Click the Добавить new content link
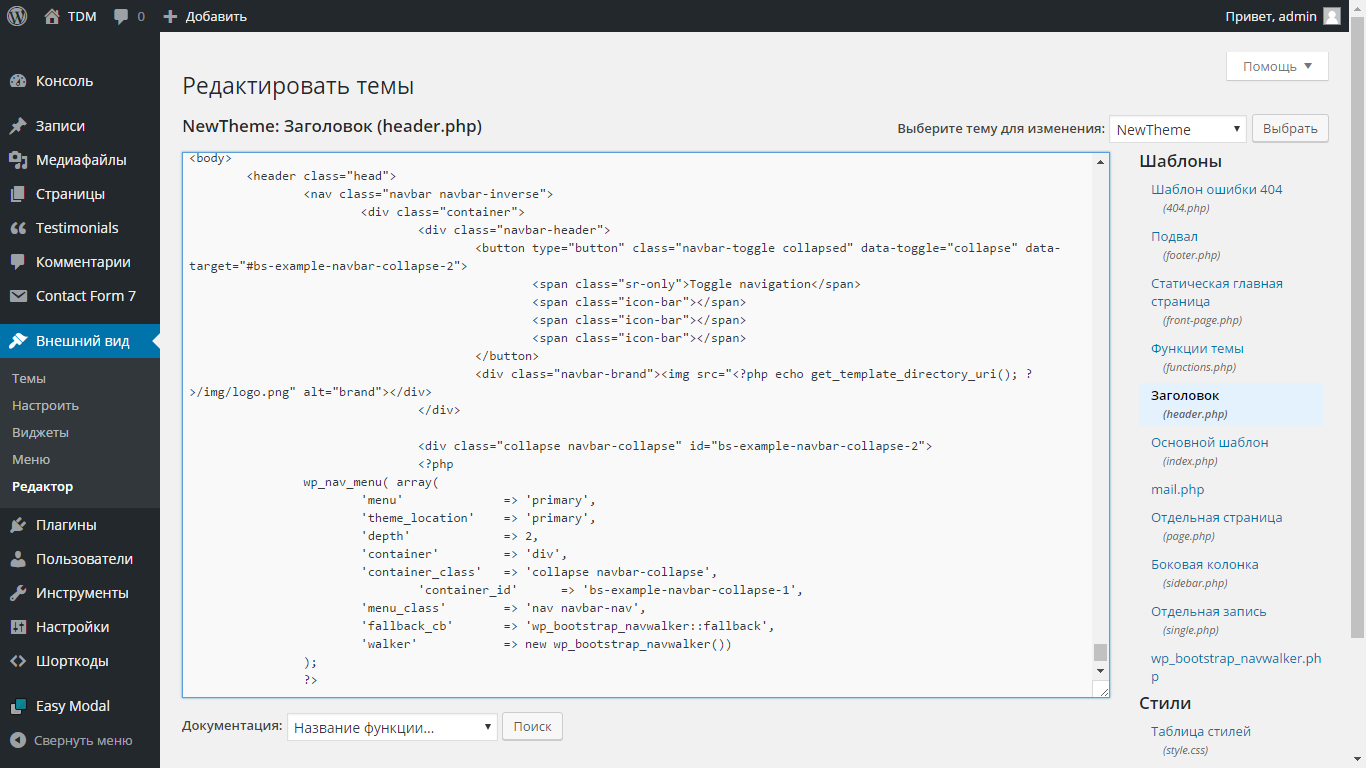This screenshot has height=768, width=1366. click(x=216, y=16)
